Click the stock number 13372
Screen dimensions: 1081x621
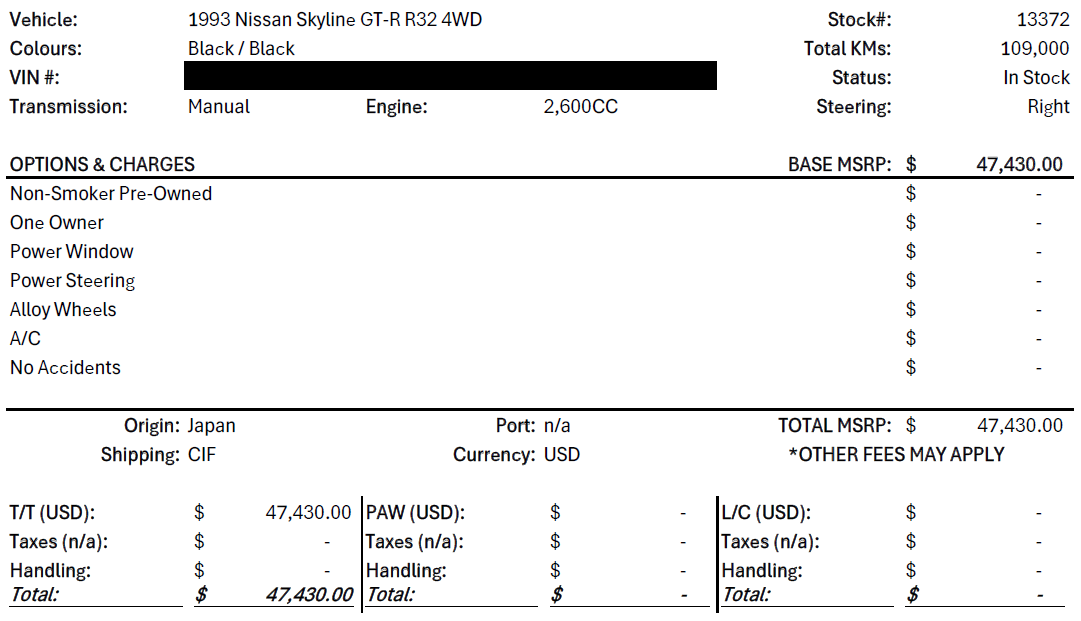[1043, 20]
